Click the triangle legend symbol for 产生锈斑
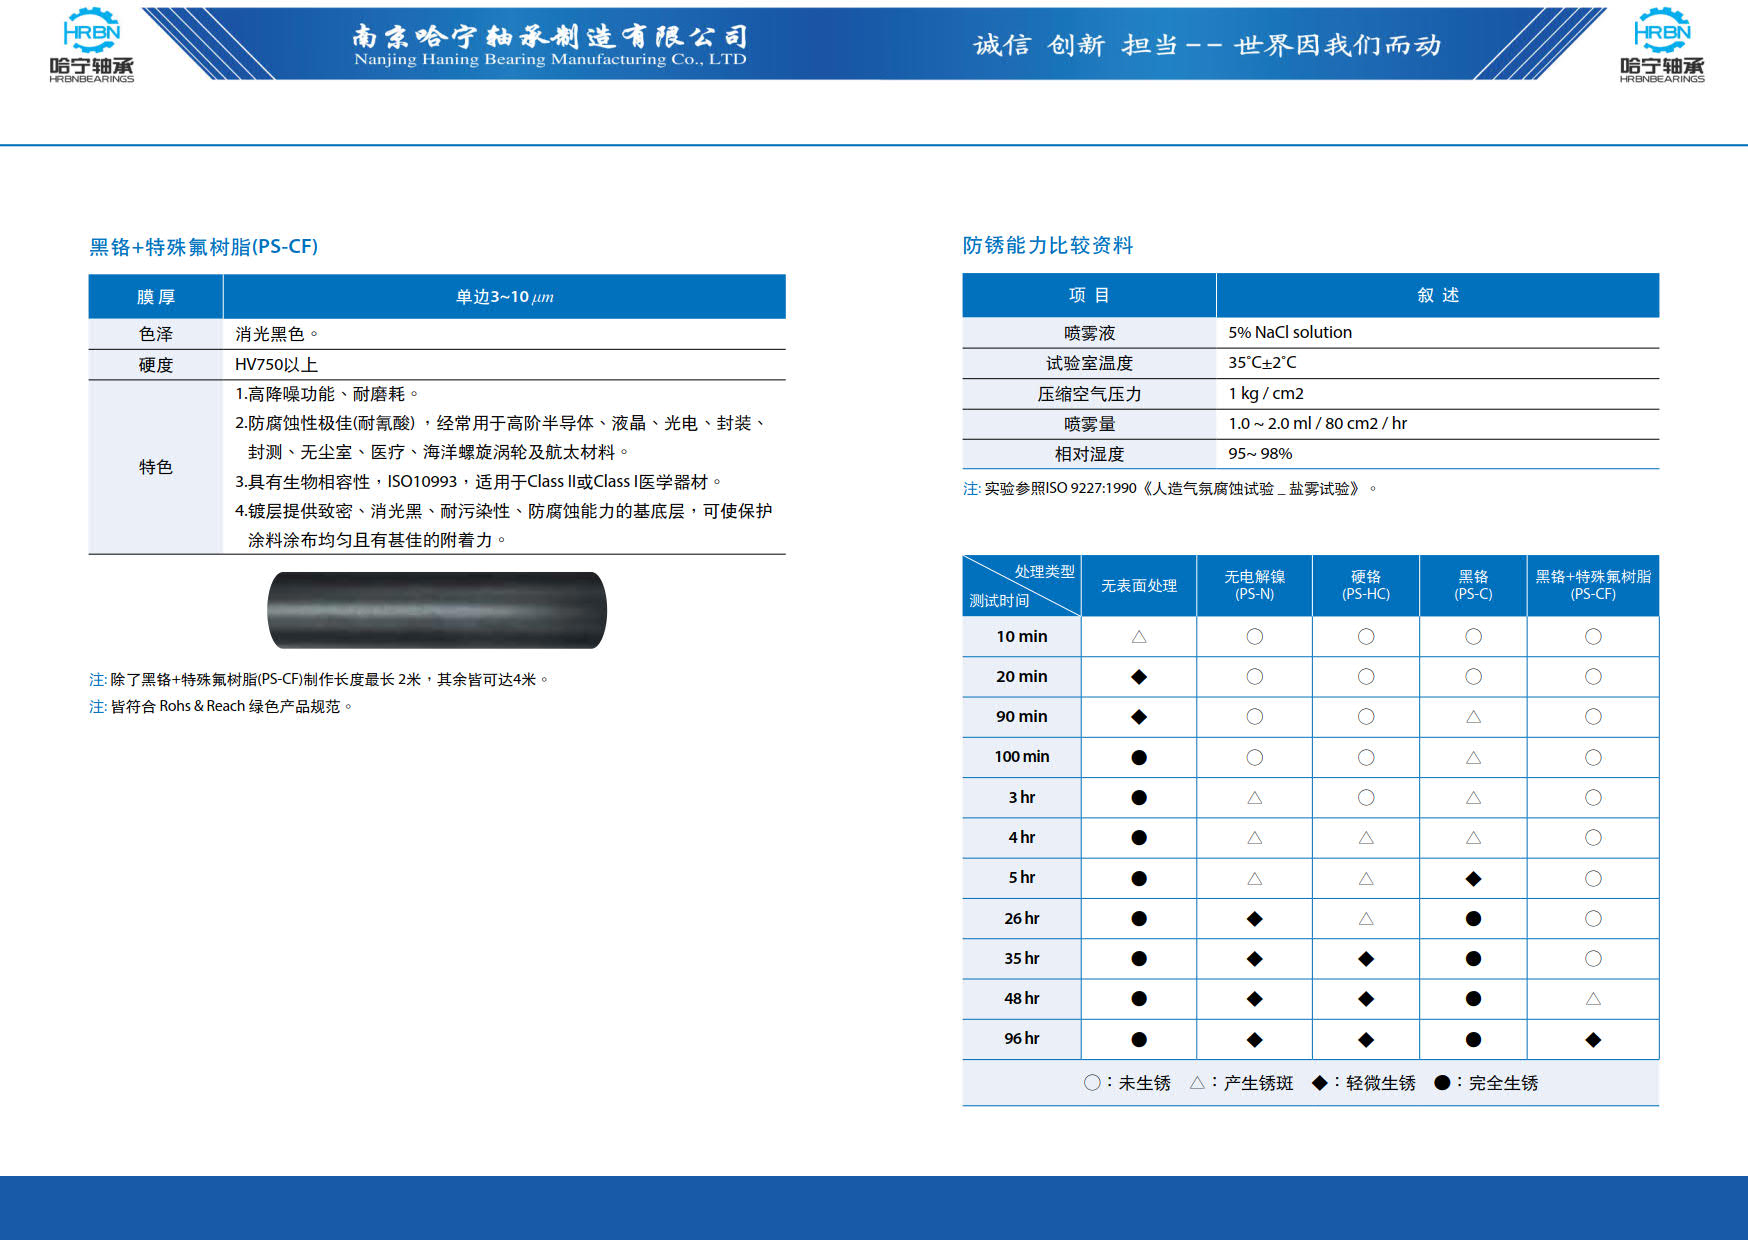This screenshot has height=1240, width=1748. tap(1197, 1082)
